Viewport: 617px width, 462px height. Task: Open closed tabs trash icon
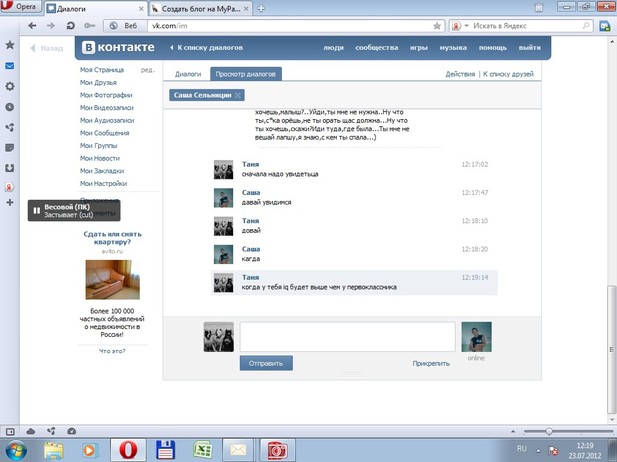click(539, 7)
